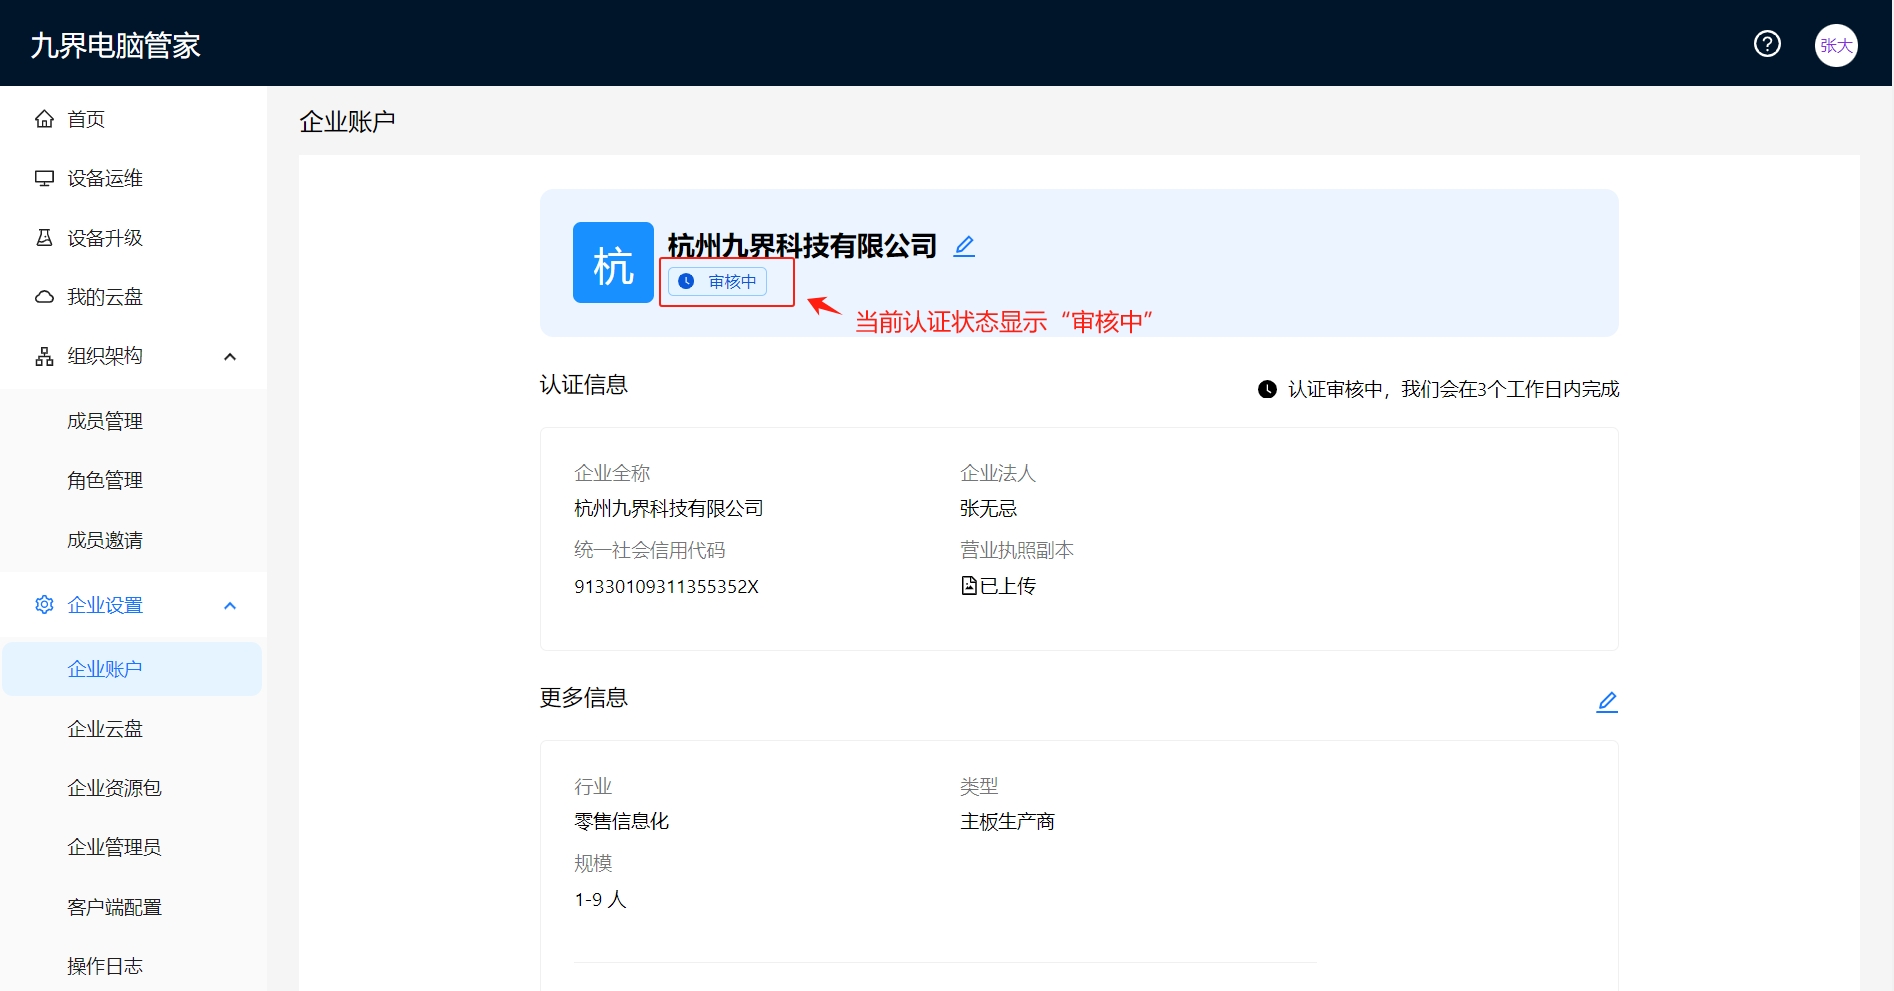Click the gear icon beside 企业设置
Image resolution: width=1894 pixels, height=991 pixels.
[44, 605]
